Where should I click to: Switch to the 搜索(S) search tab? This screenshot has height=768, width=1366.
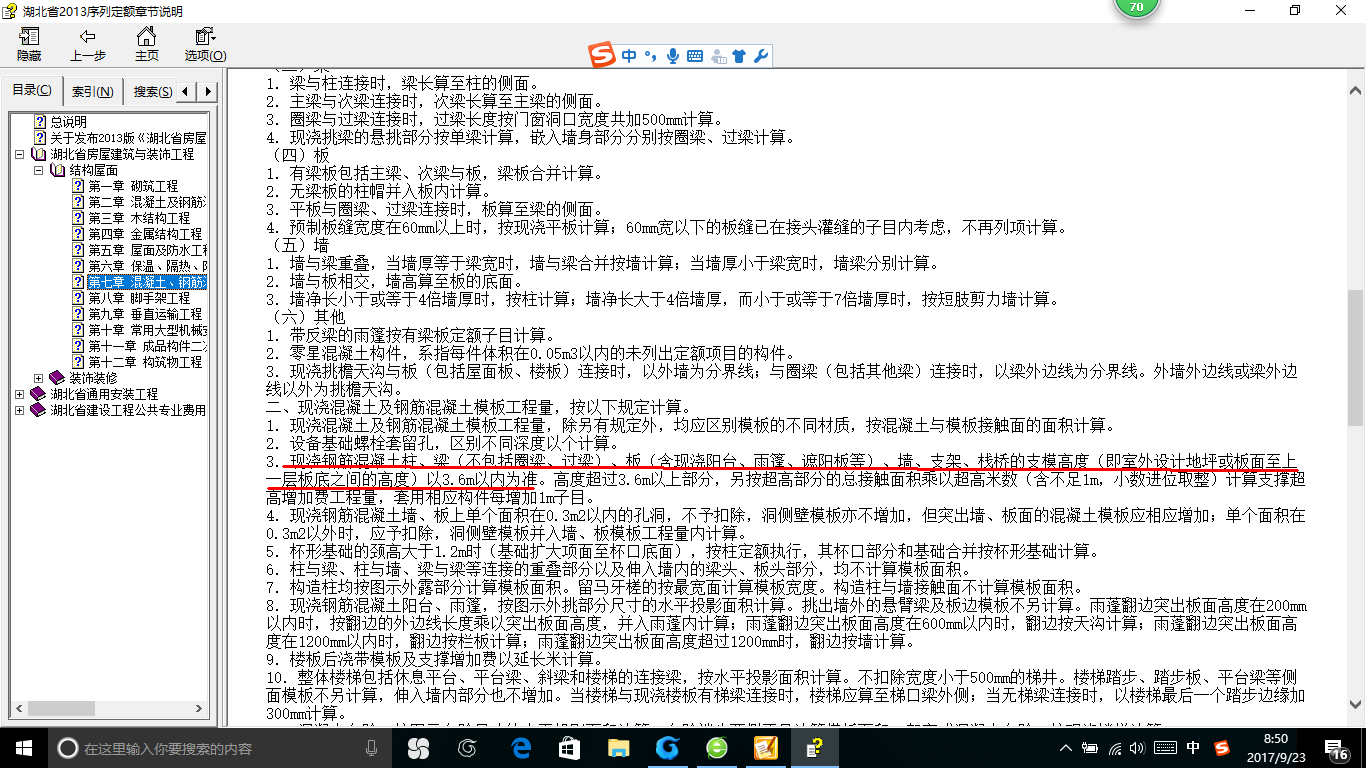[152, 92]
